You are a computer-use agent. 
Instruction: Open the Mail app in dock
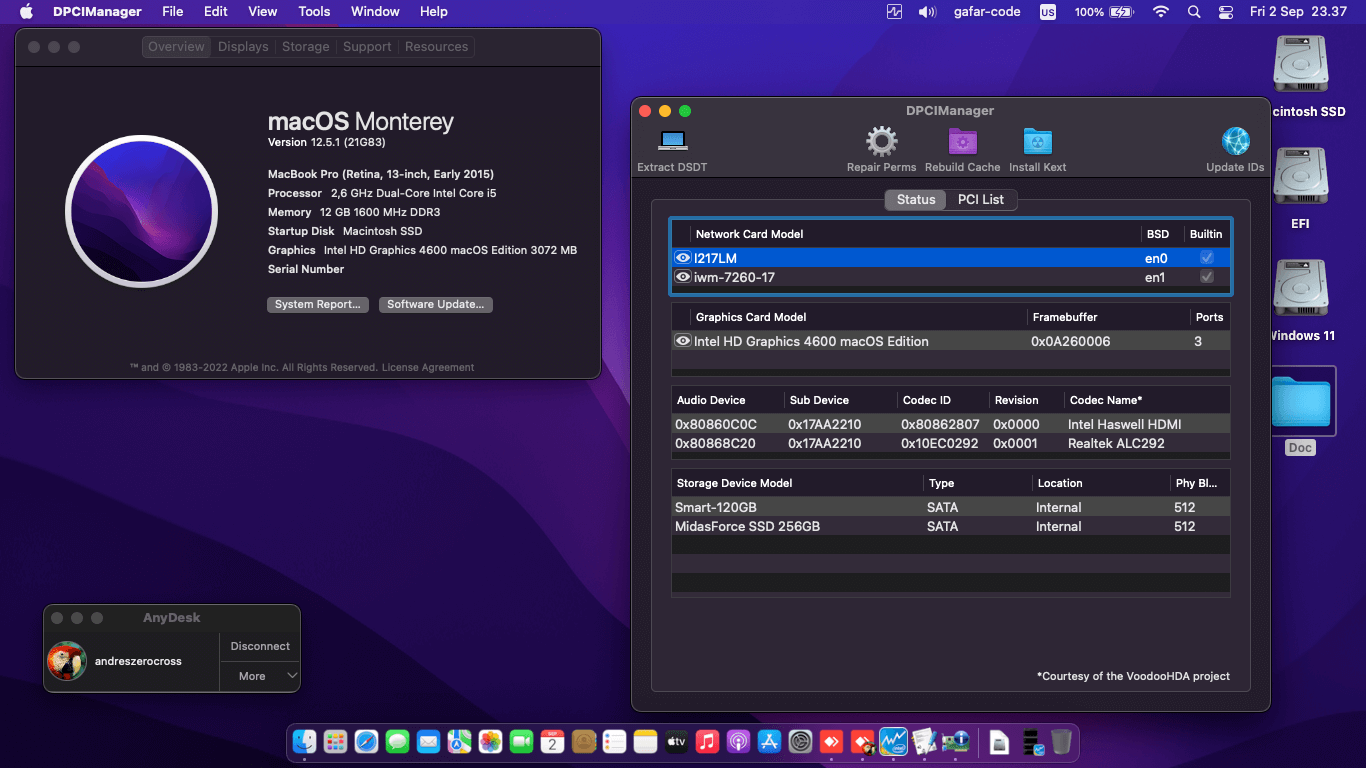(x=428, y=741)
